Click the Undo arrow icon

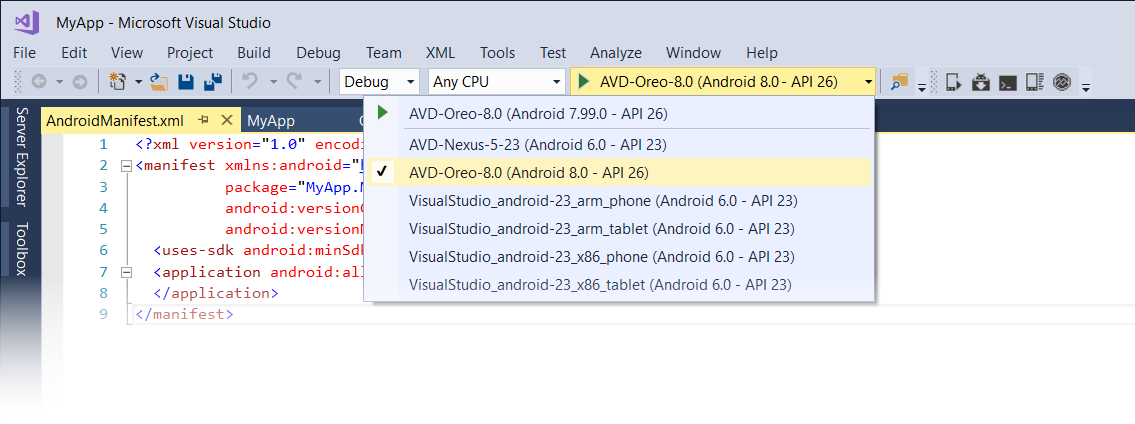pos(250,82)
